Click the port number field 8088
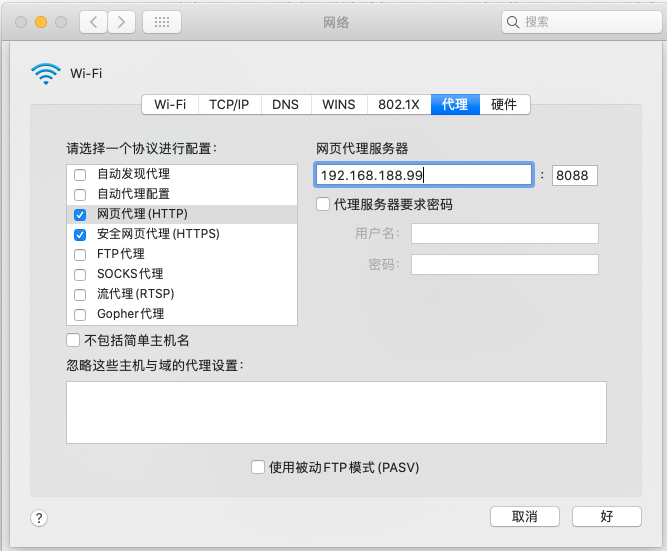Image resolution: width=667 pixels, height=551 pixels. point(574,175)
